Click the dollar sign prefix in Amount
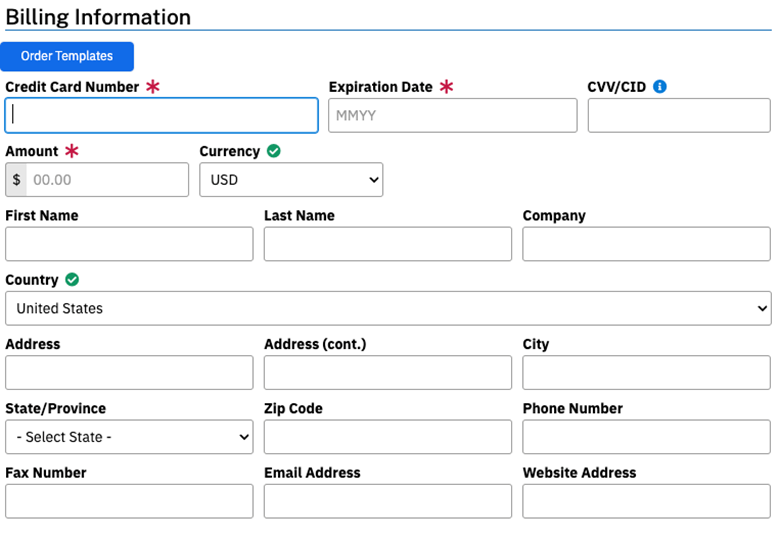Viewport: 780px width, 542px height. coord(16,180)
